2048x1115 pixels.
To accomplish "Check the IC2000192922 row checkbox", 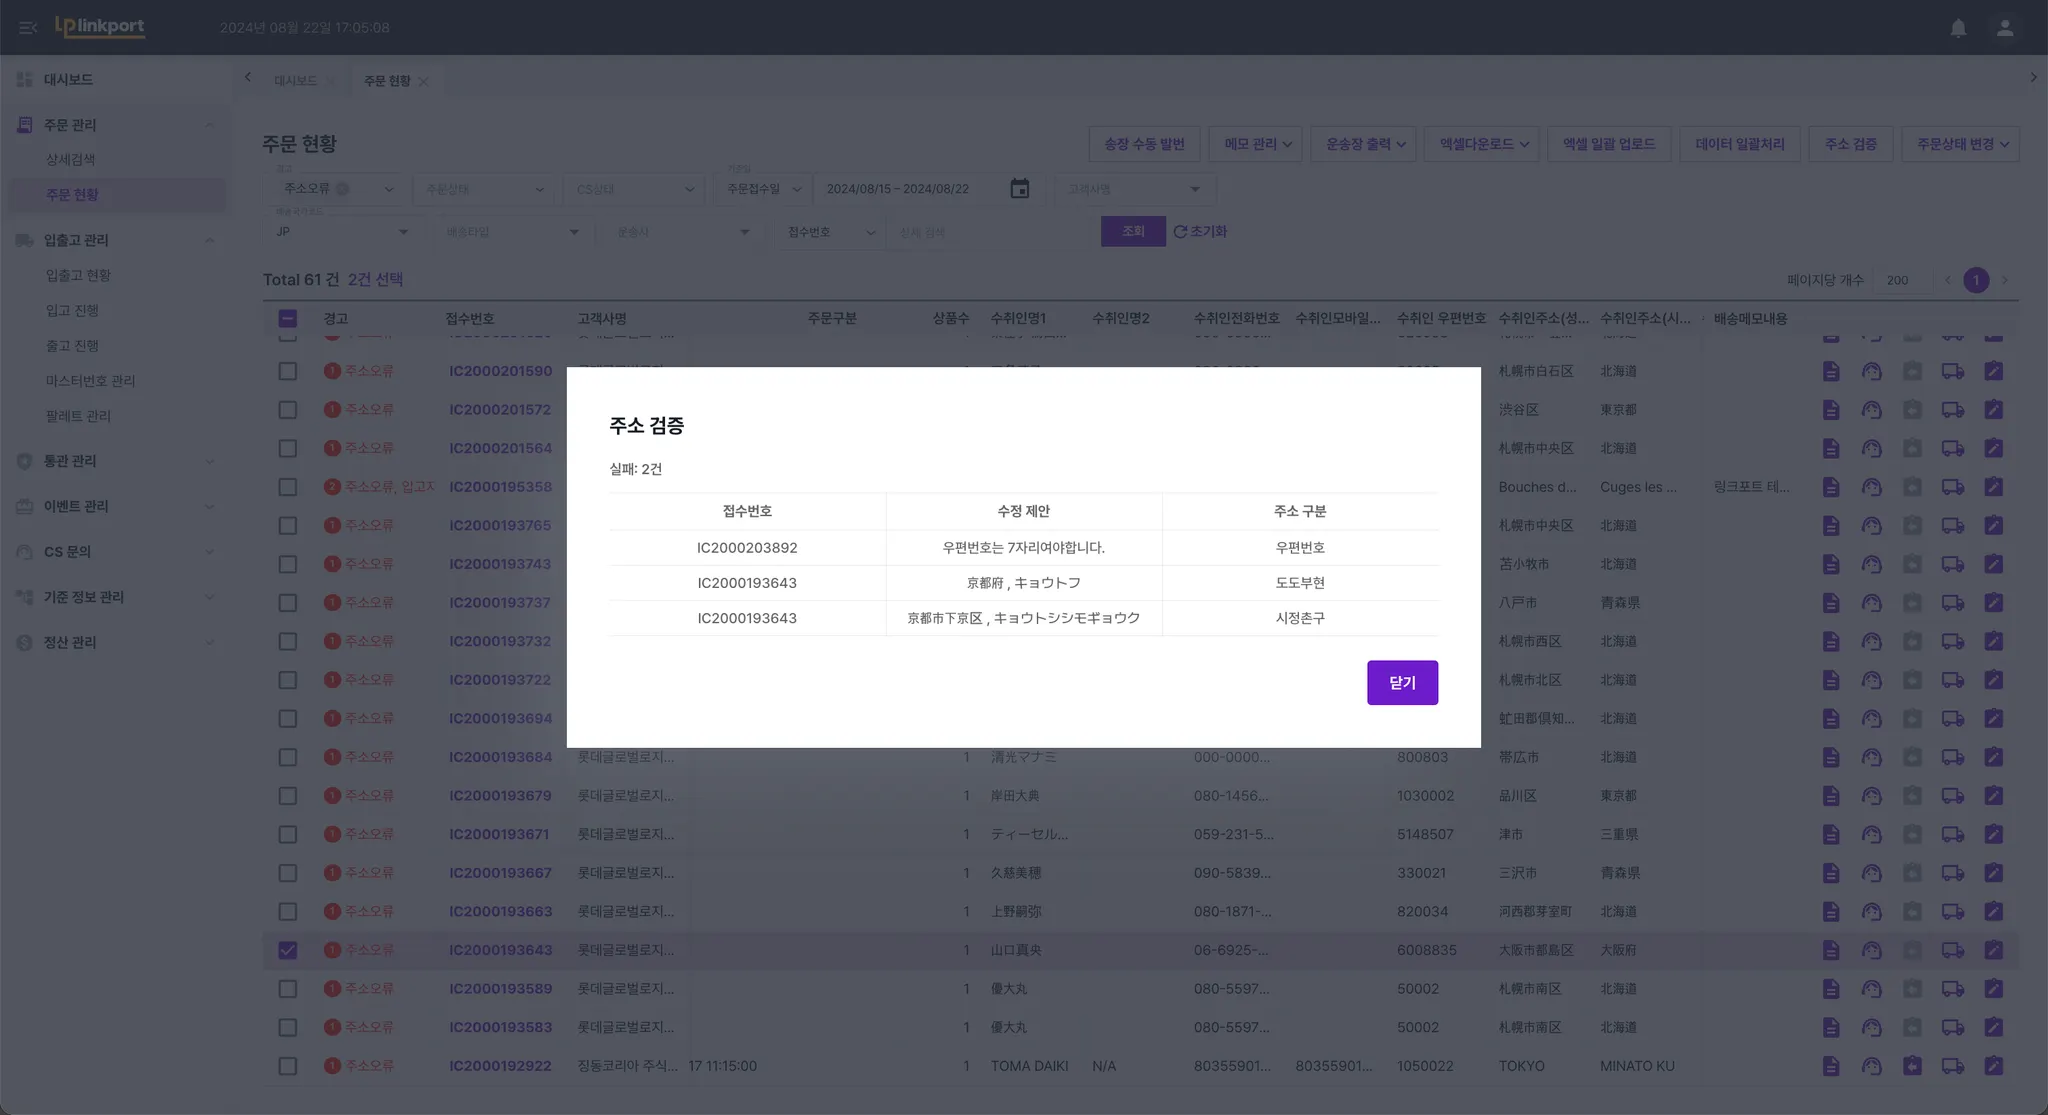I will pyautogui.click(x=287, y=1066).
